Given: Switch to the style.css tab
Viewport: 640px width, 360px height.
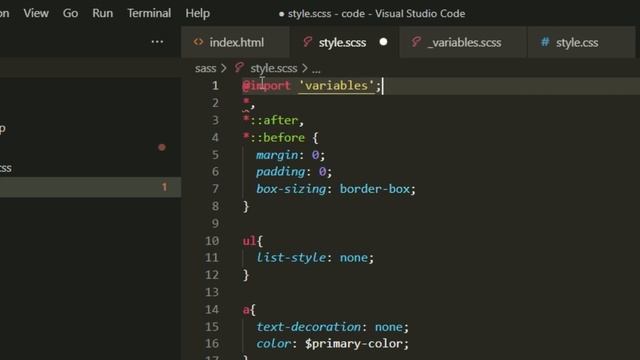Looking at the screenshot, I should click(x=581, y=42).
